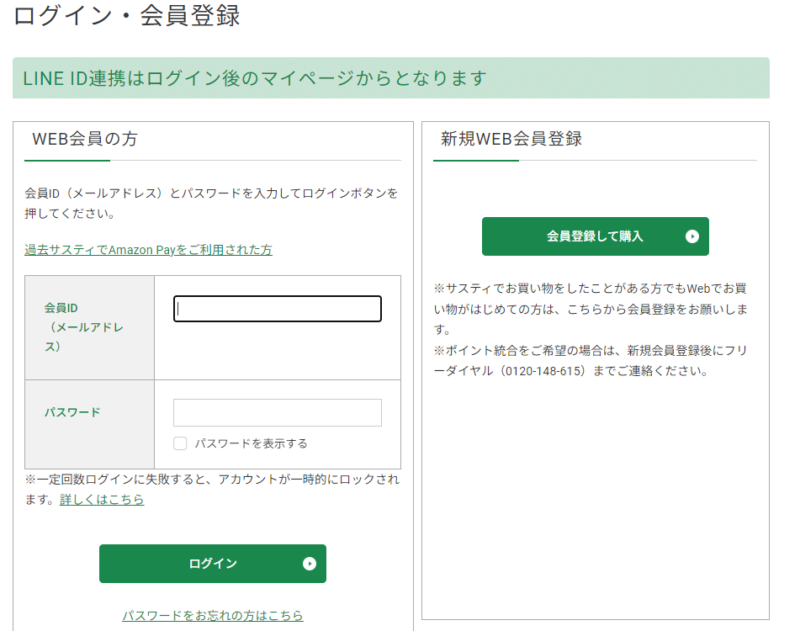Open the 詳しくはこちら link

tap(102, 499)
